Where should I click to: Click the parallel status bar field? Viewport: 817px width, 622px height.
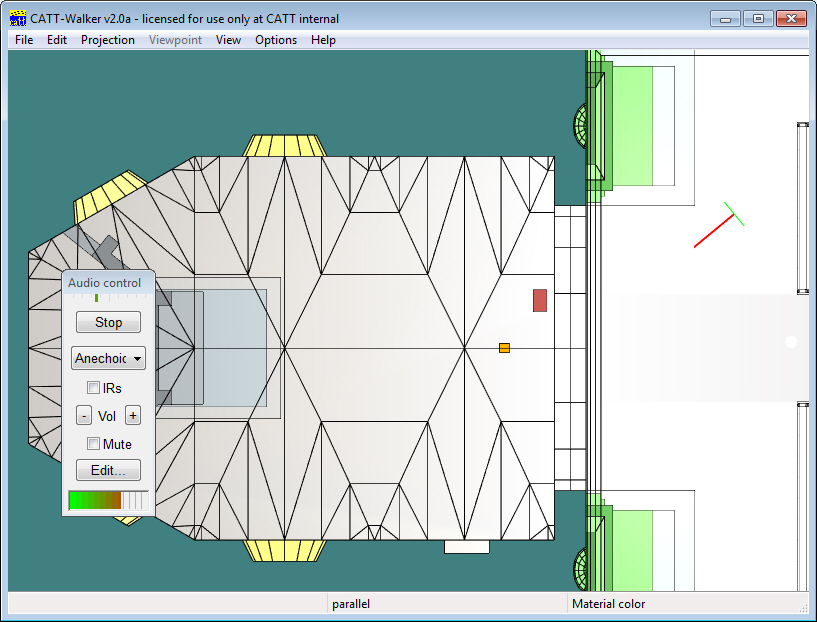tap(445, 604)
